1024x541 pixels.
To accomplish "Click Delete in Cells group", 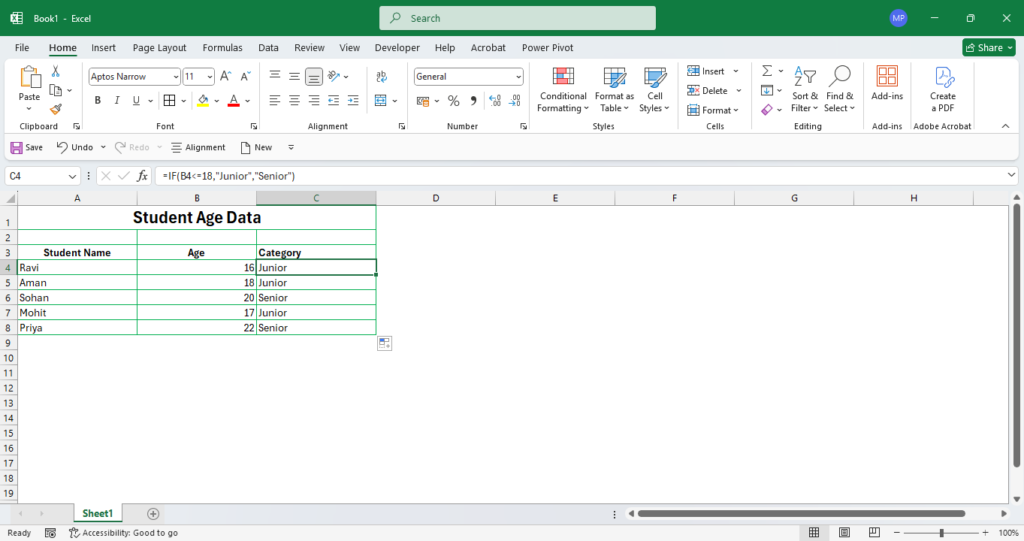I will (707, 91).
